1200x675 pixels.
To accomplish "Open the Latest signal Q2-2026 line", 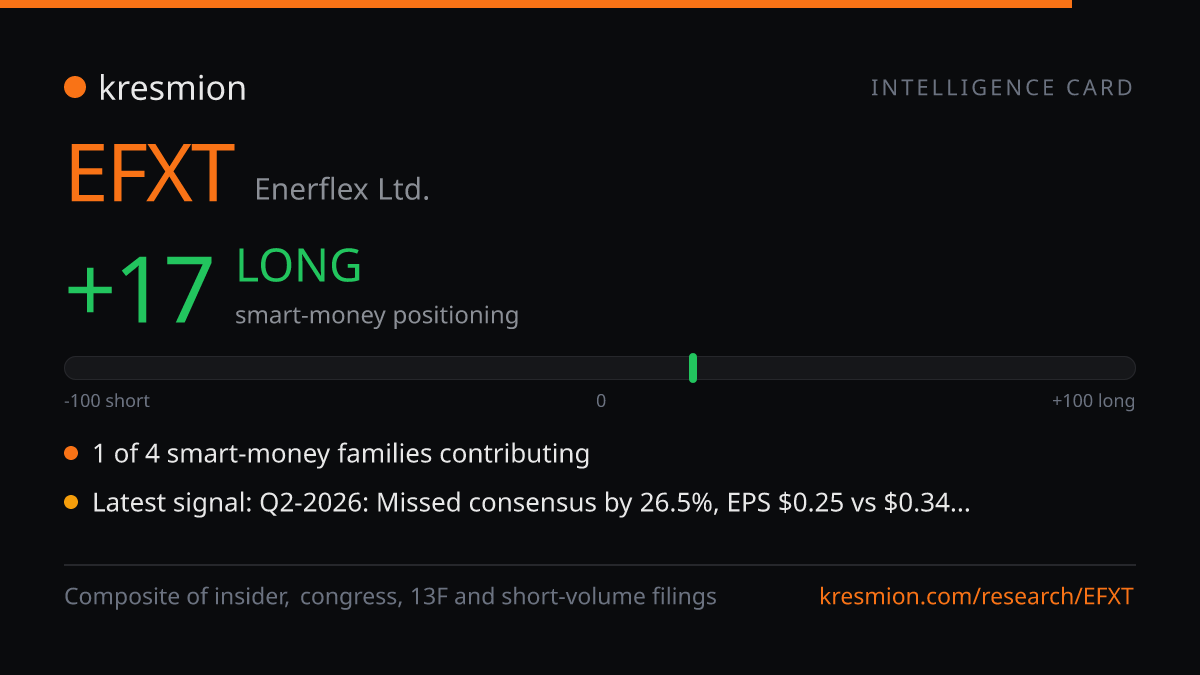I will point(531,503).
